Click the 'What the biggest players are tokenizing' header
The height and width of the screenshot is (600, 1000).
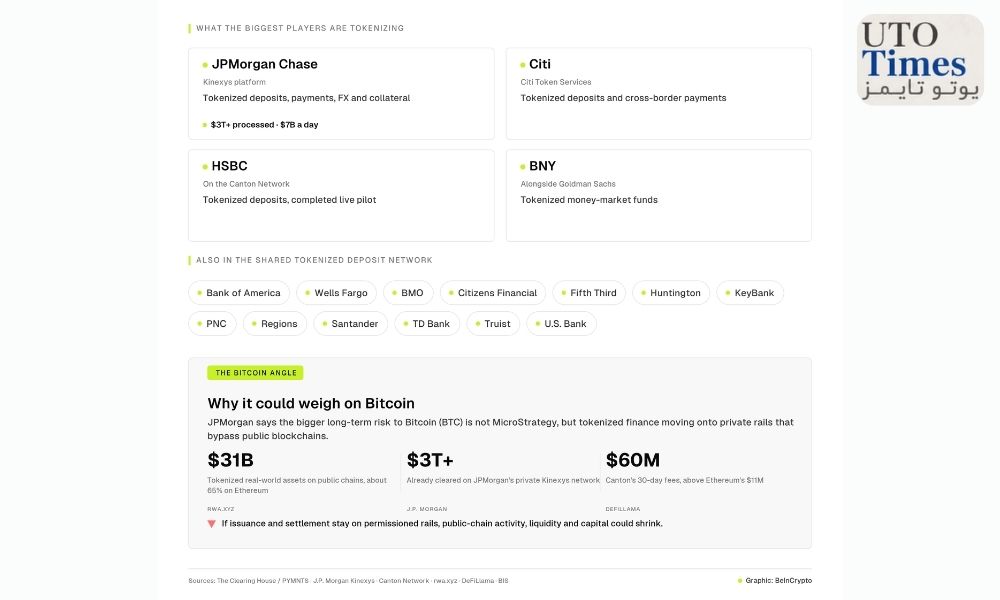tap(300, 28)
